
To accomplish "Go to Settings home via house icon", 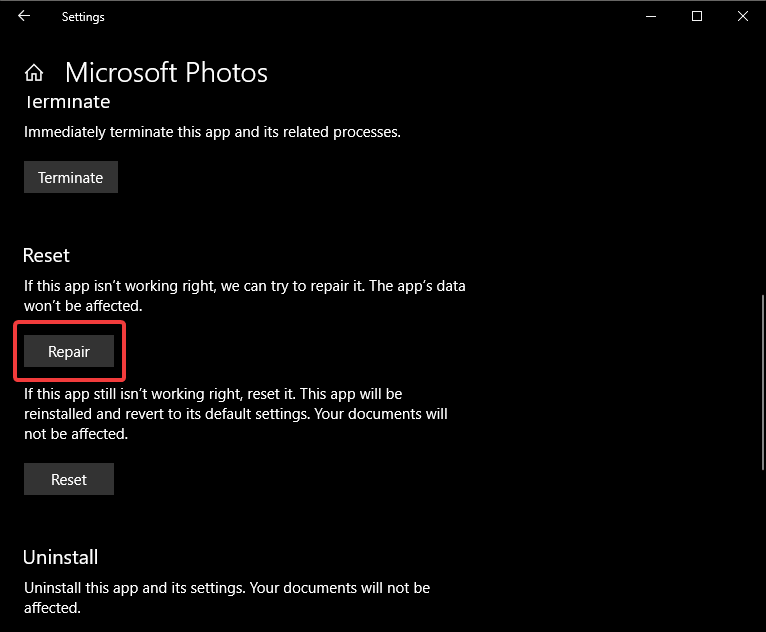I will click(x=34, y=73).
